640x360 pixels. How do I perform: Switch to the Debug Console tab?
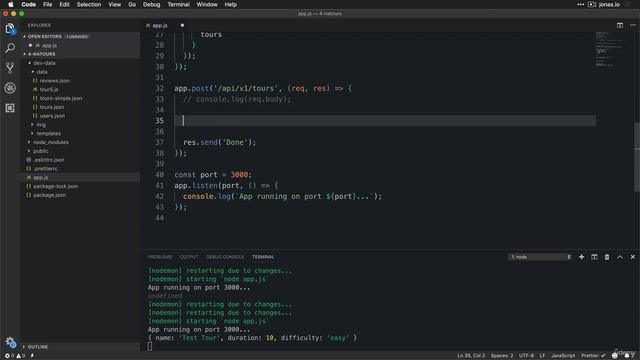225,257
